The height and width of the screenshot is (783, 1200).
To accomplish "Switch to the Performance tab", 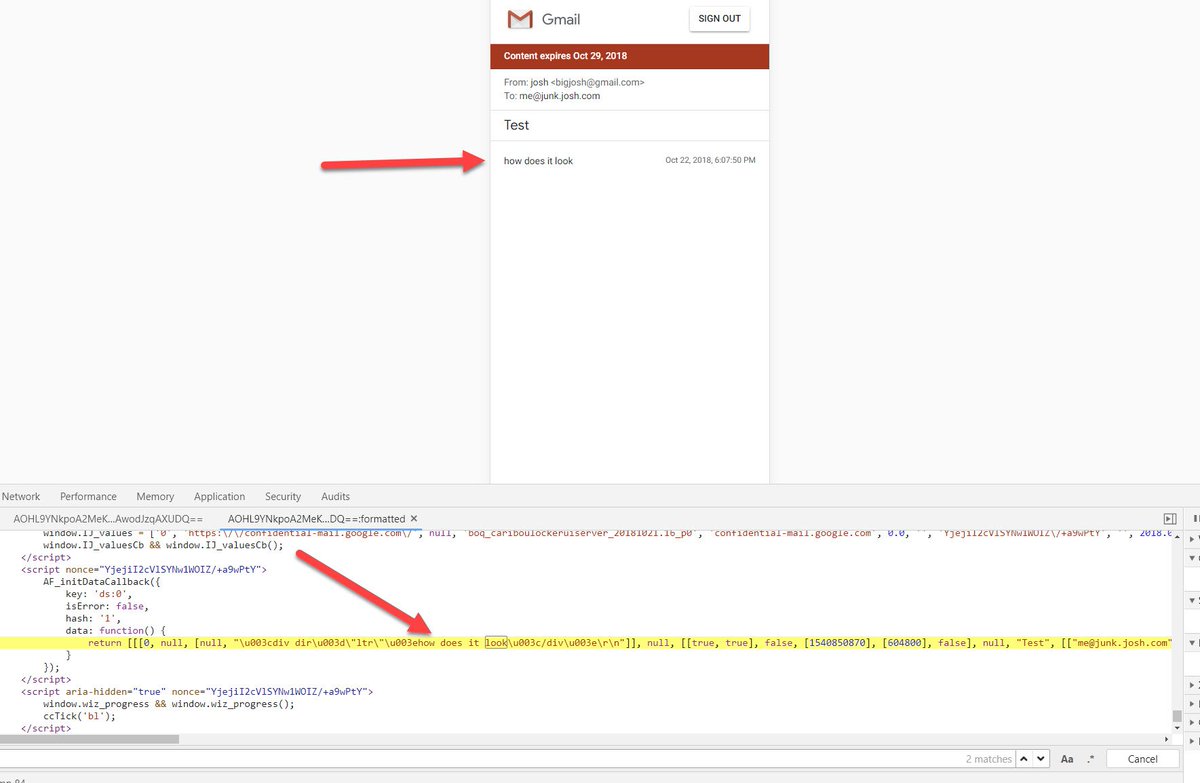I will (x=88, y=496).
